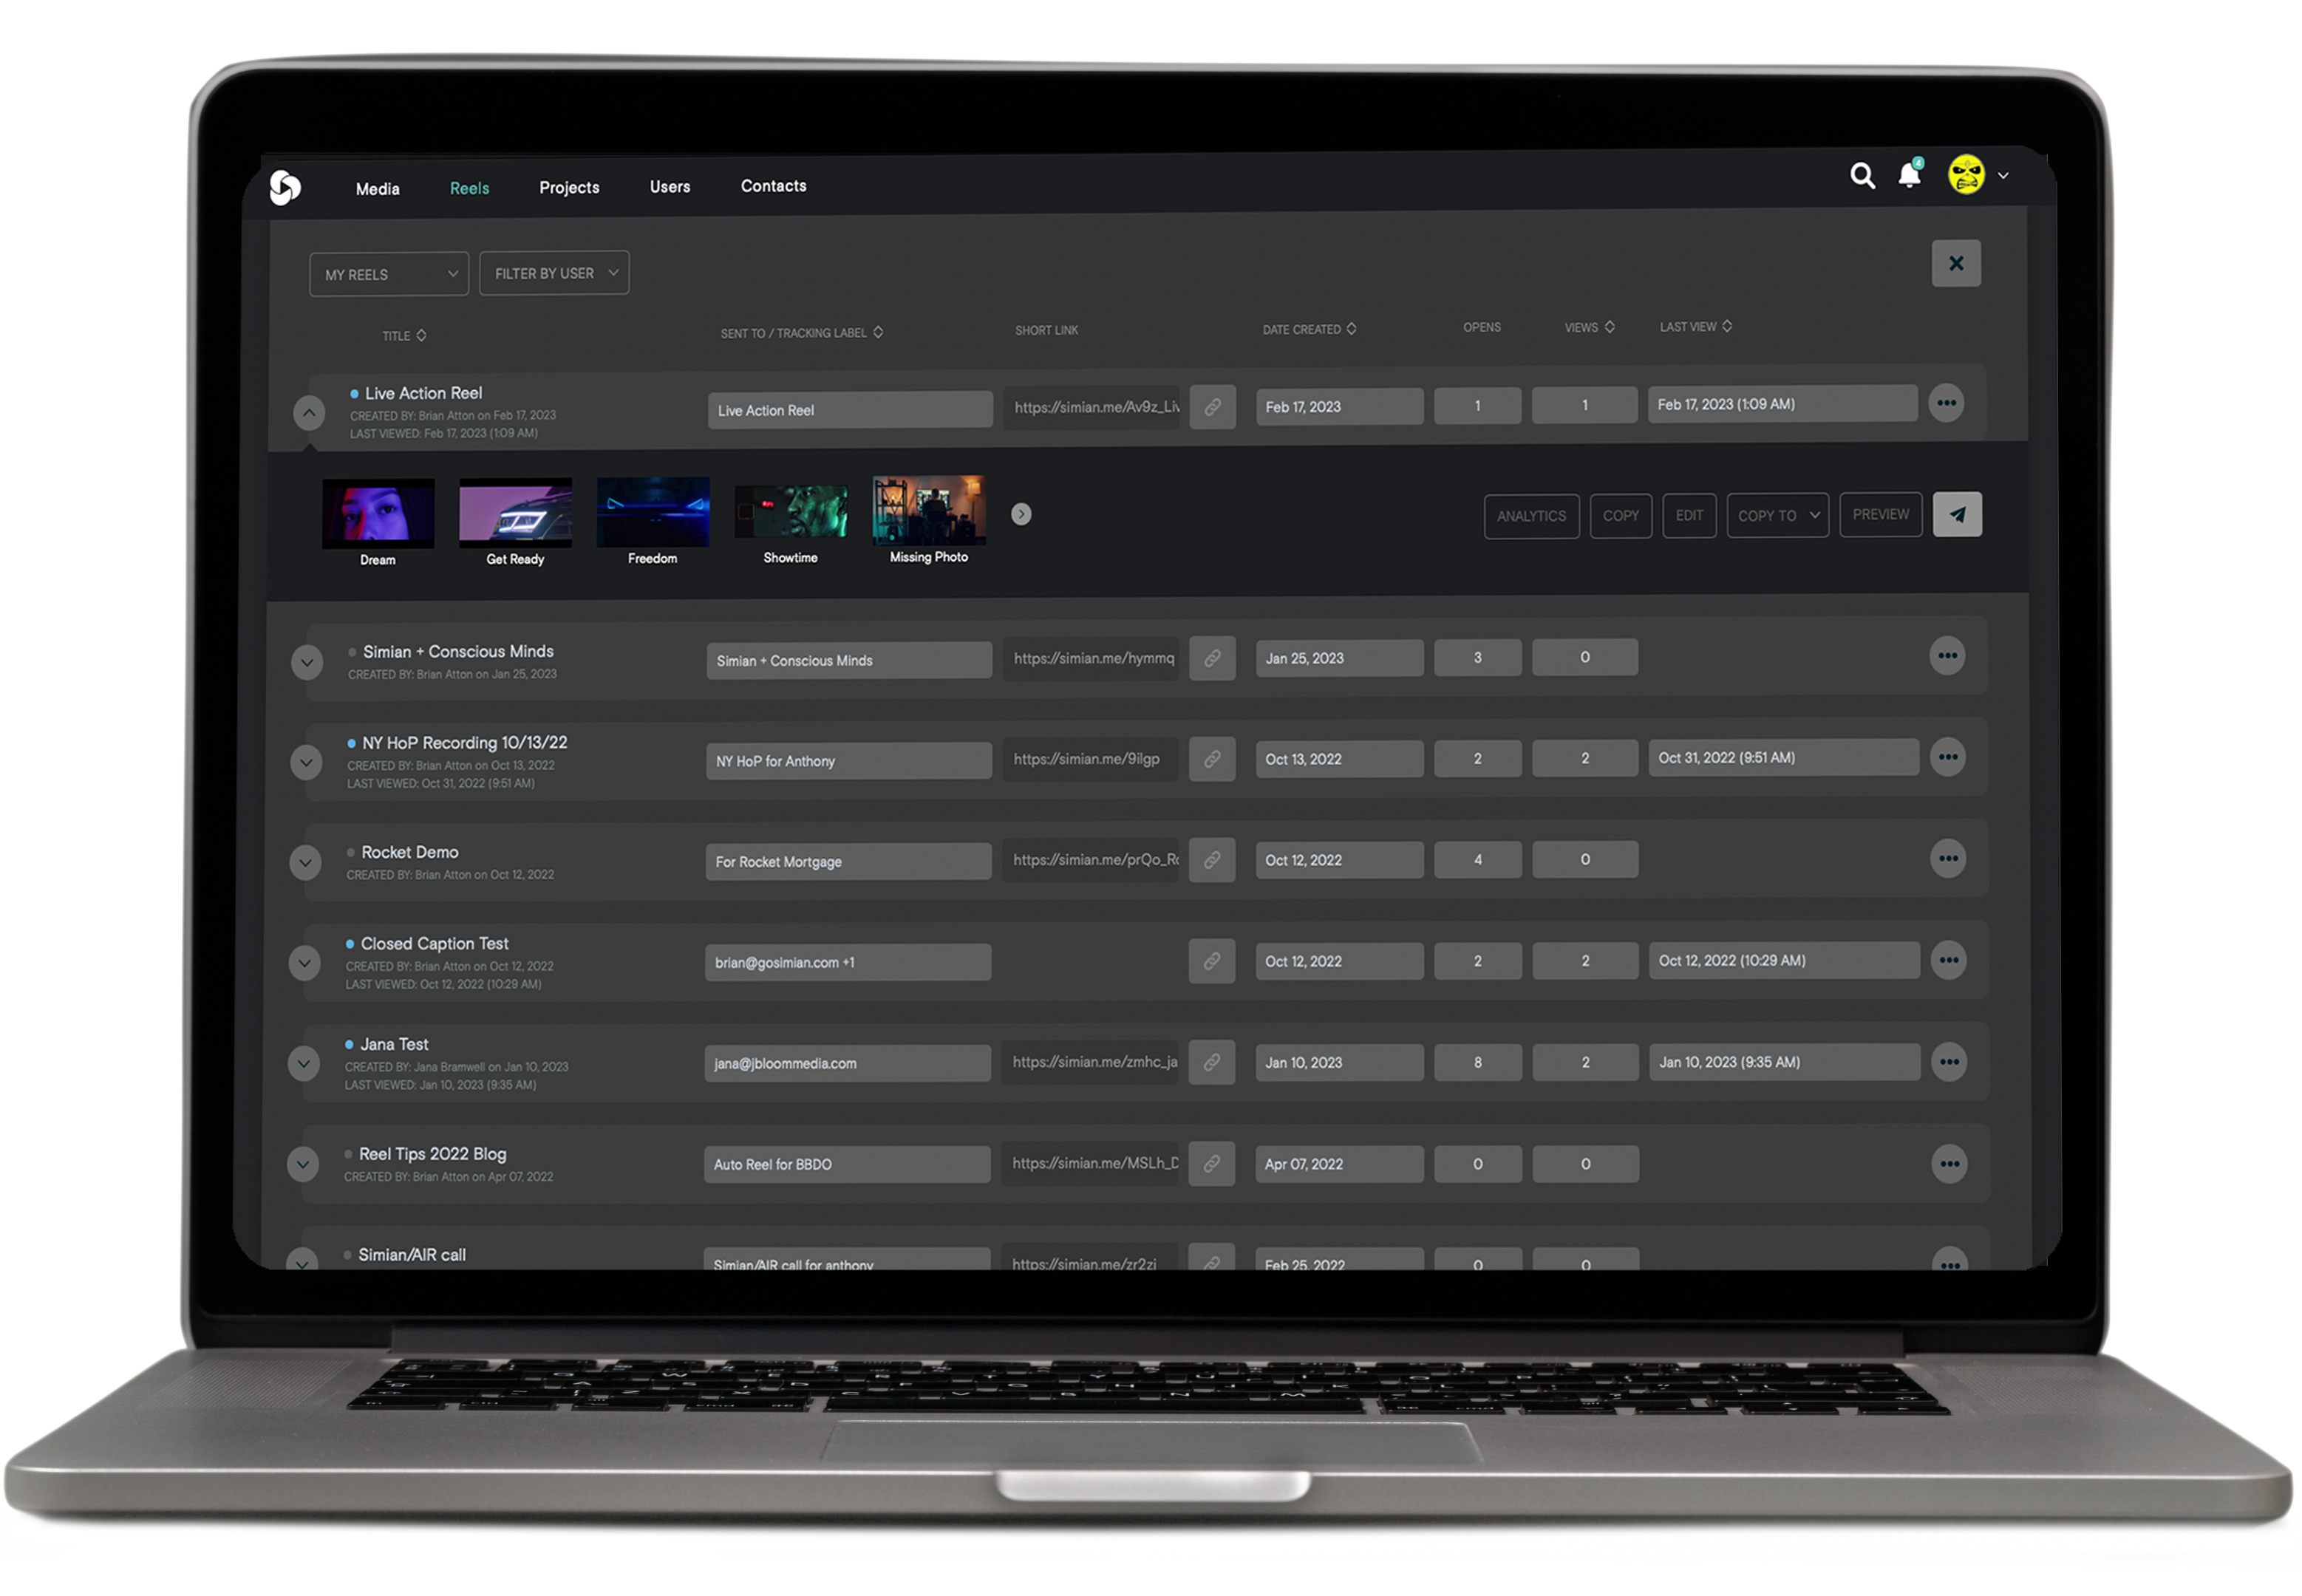Copy short link for Reel Tips 2022 Blog
The width and height of the screenshot is (2302, 1596).
(x=1211, y=1163)
